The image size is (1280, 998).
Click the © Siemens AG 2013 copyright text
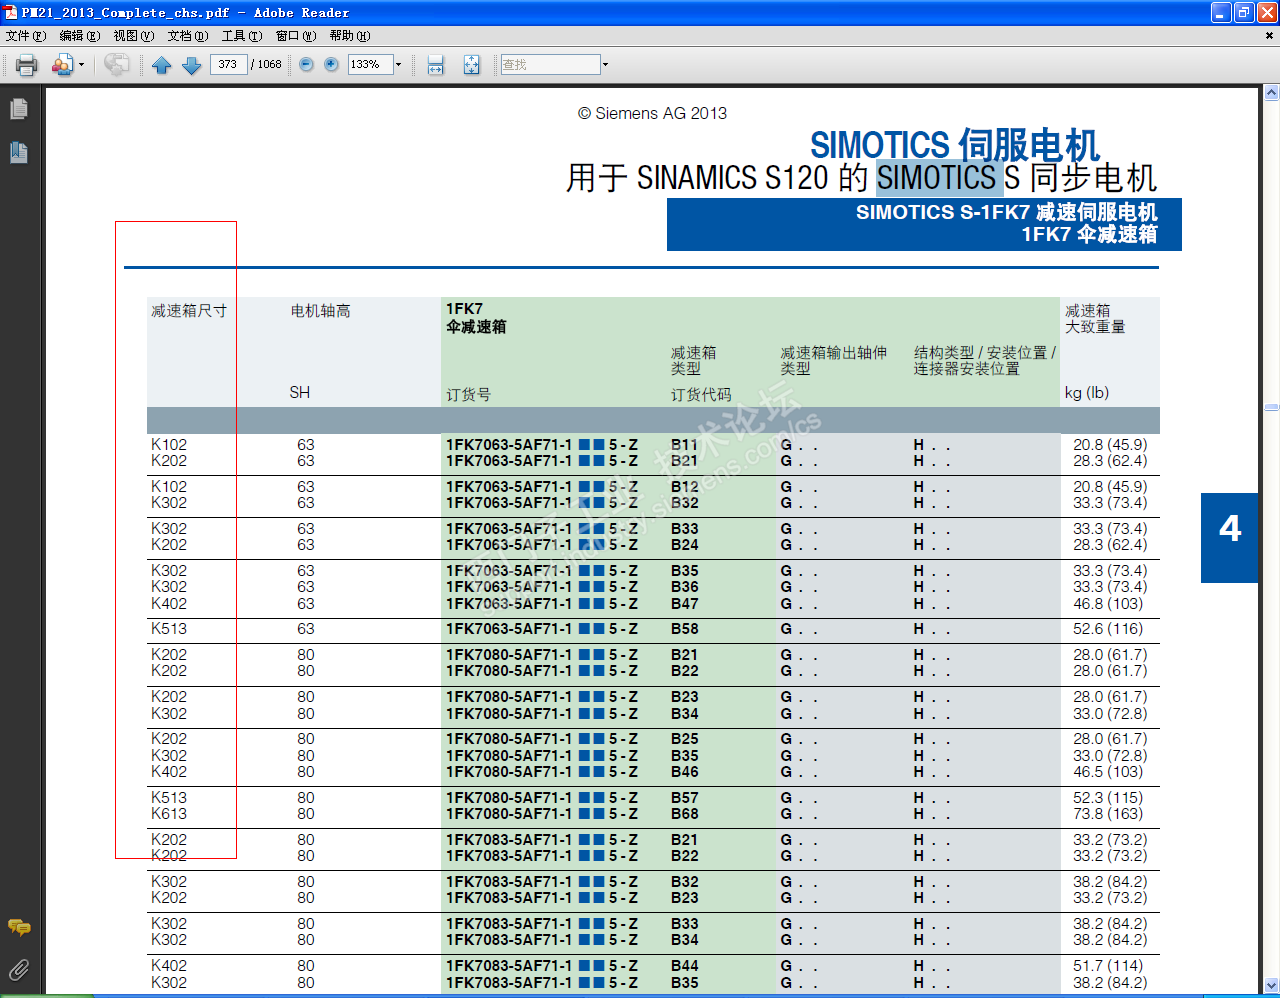tap(652, 114)
